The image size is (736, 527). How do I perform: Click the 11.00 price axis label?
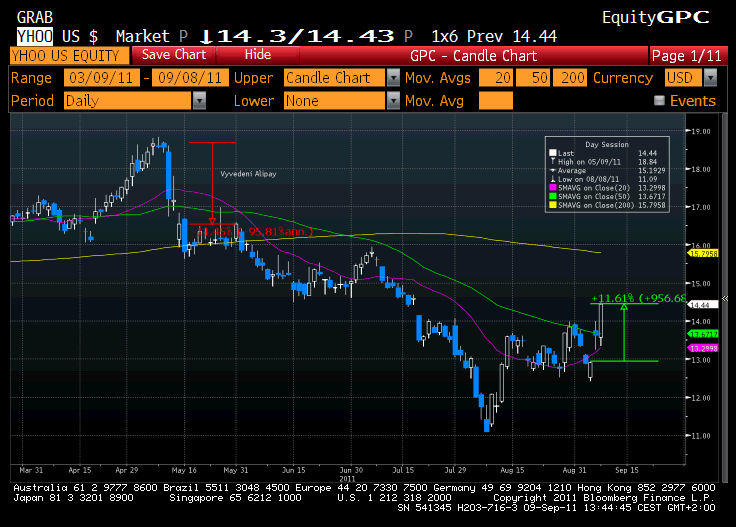[x=701, y=436]
